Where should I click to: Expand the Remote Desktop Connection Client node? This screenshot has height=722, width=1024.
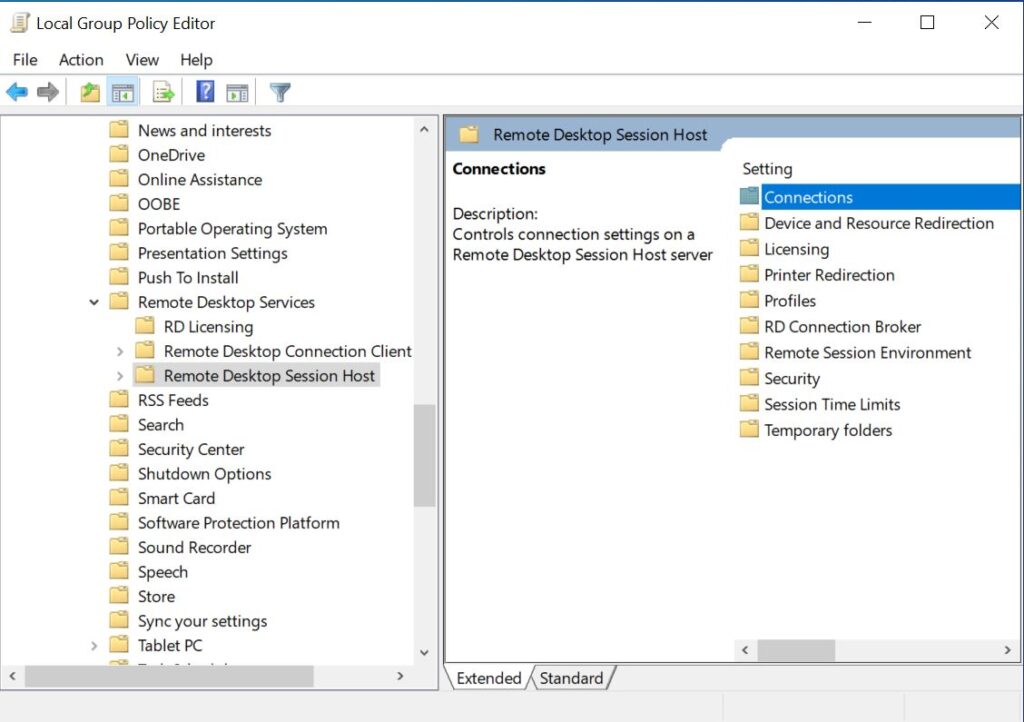(x=120, y=351)
